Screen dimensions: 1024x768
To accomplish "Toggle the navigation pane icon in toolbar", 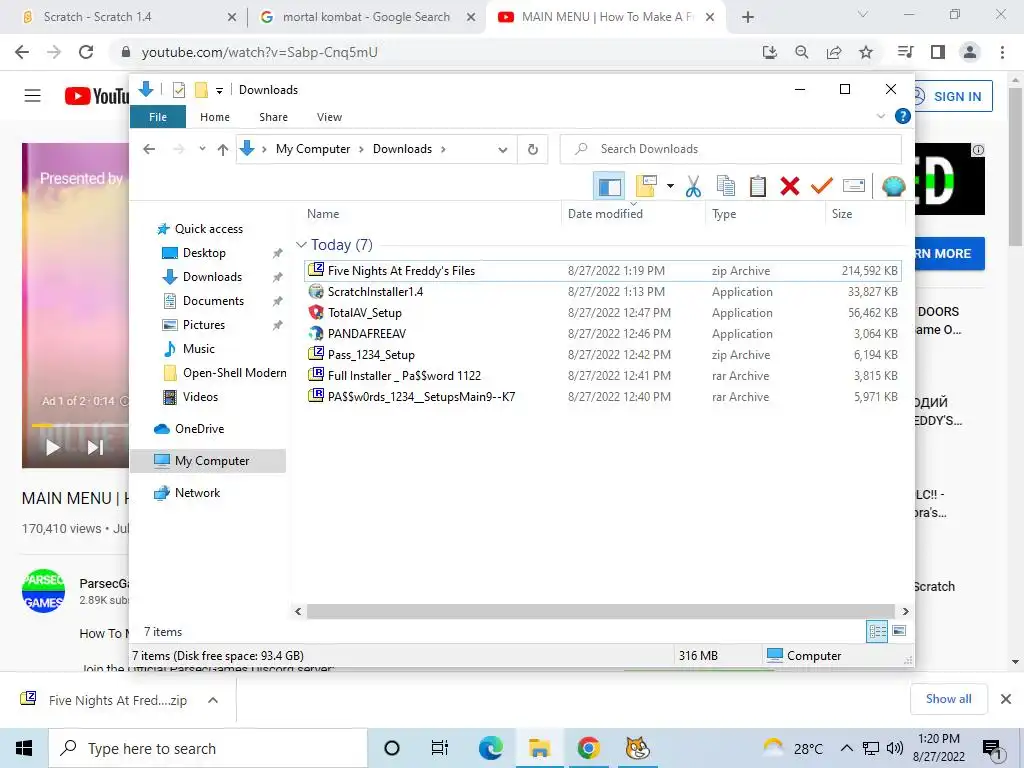I will 609,186.
